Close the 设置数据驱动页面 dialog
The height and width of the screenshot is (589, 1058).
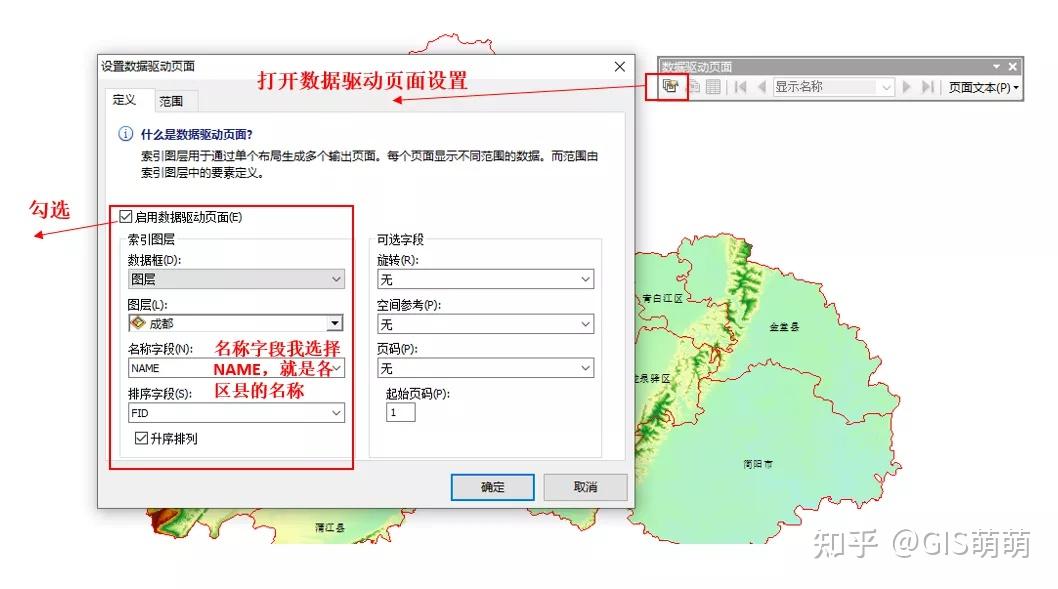point(619,66)
